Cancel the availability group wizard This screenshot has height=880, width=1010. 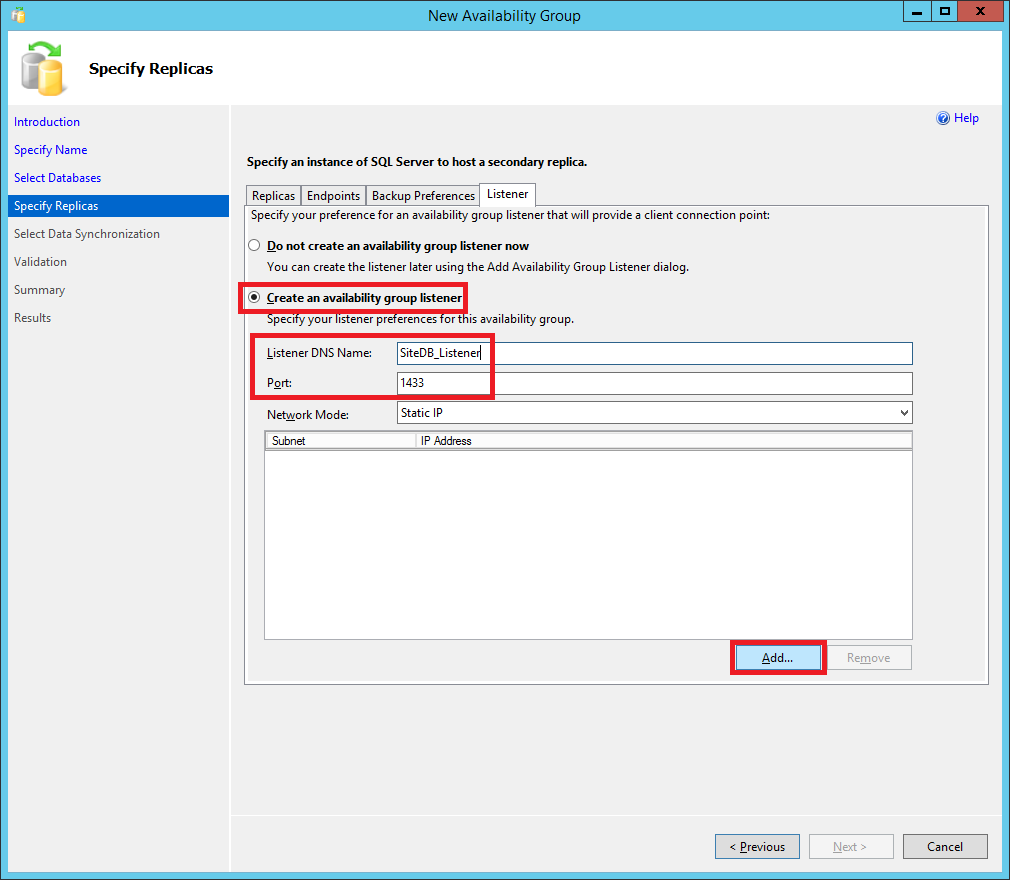[x=945, y=846]
